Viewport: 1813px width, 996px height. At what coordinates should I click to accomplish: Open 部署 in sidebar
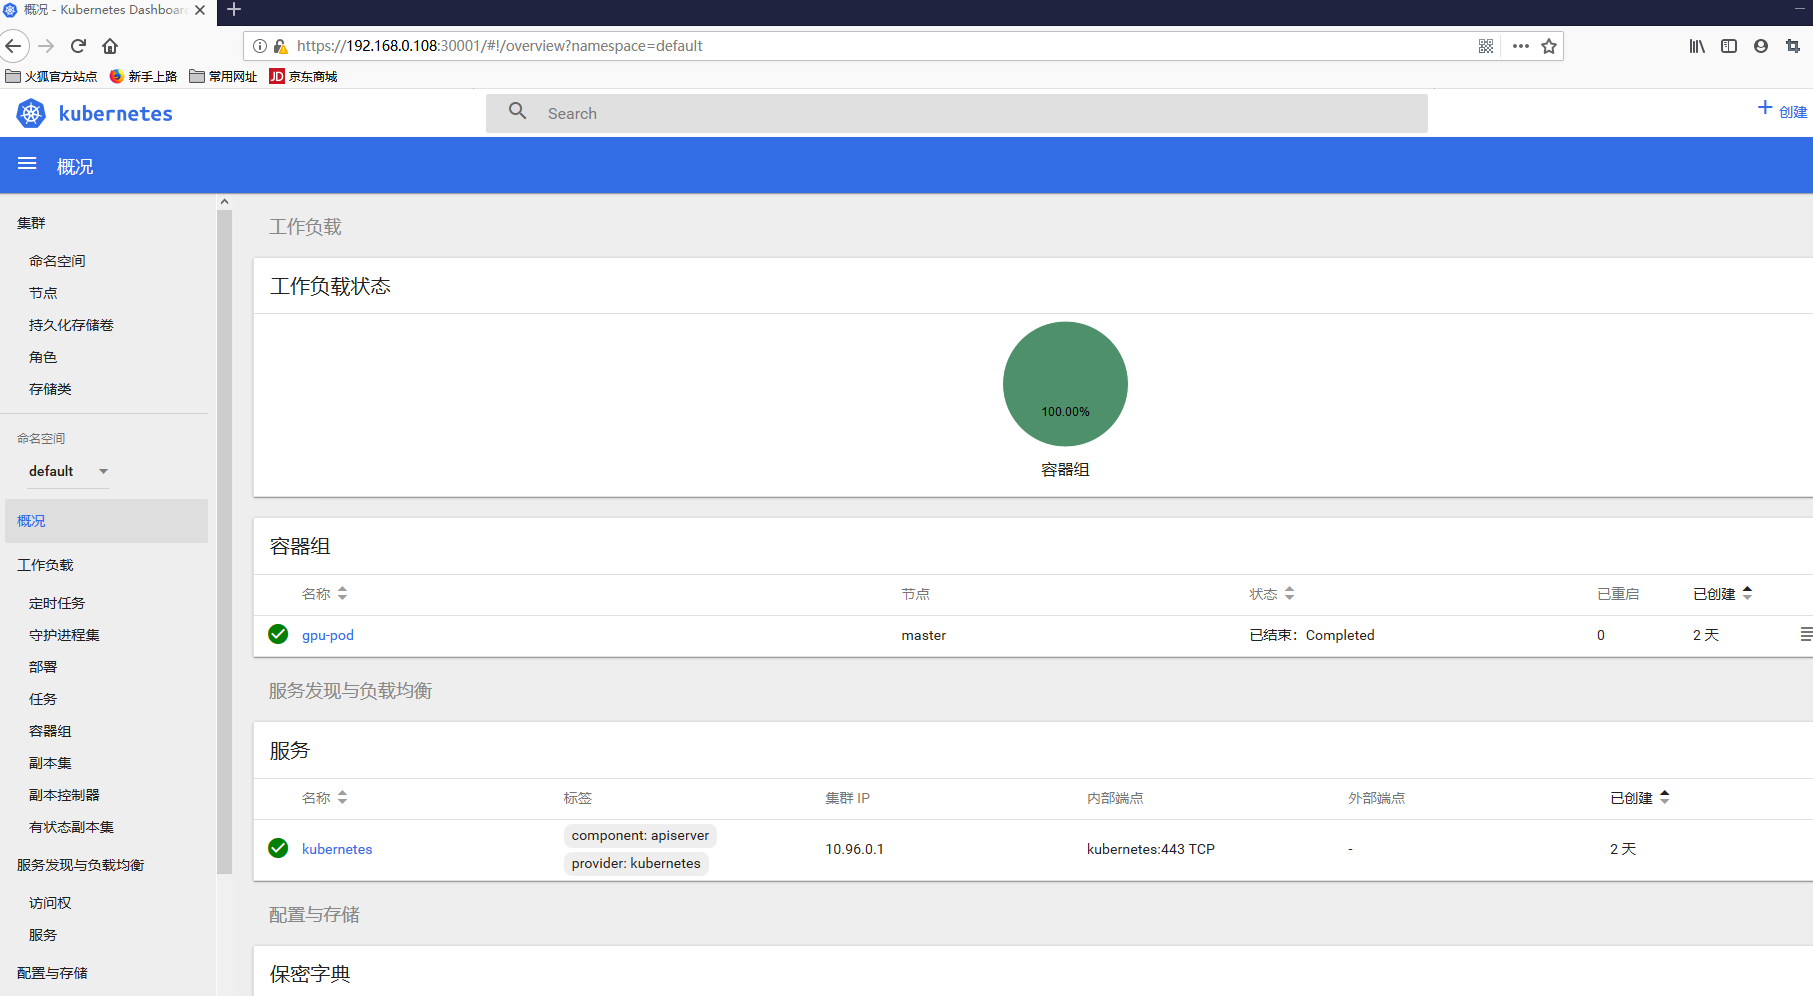43,667
